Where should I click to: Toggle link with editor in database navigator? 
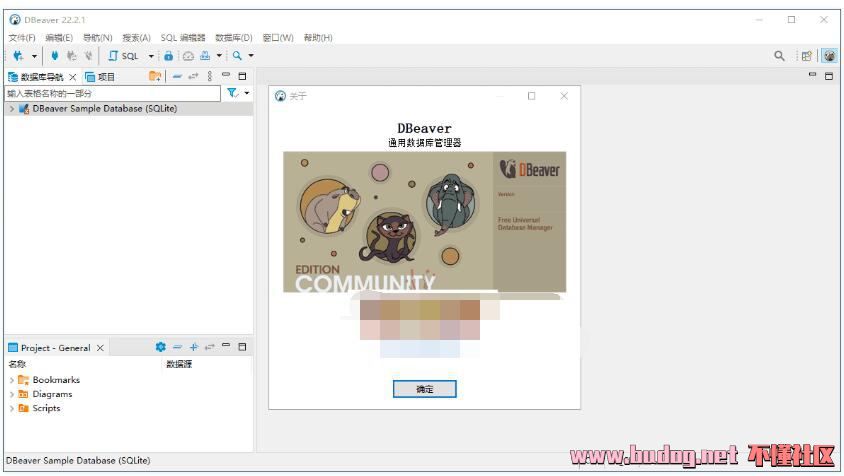click(x=193, y=77)
